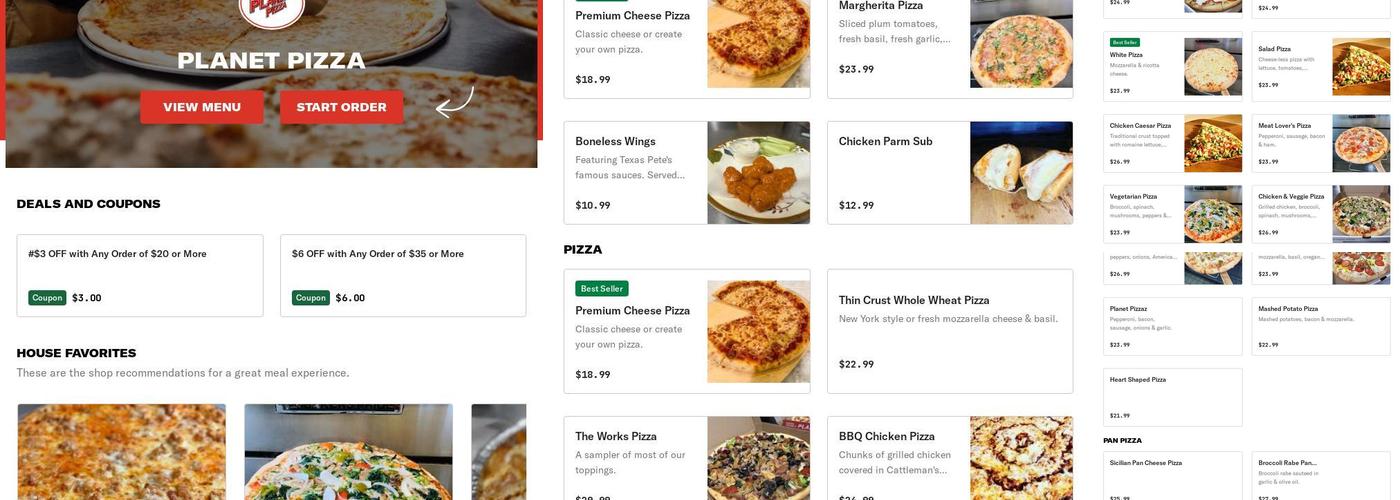Click the VIEW MENU button
The height and width of the screenshot is (500, 1400).
tap(202, 107)
